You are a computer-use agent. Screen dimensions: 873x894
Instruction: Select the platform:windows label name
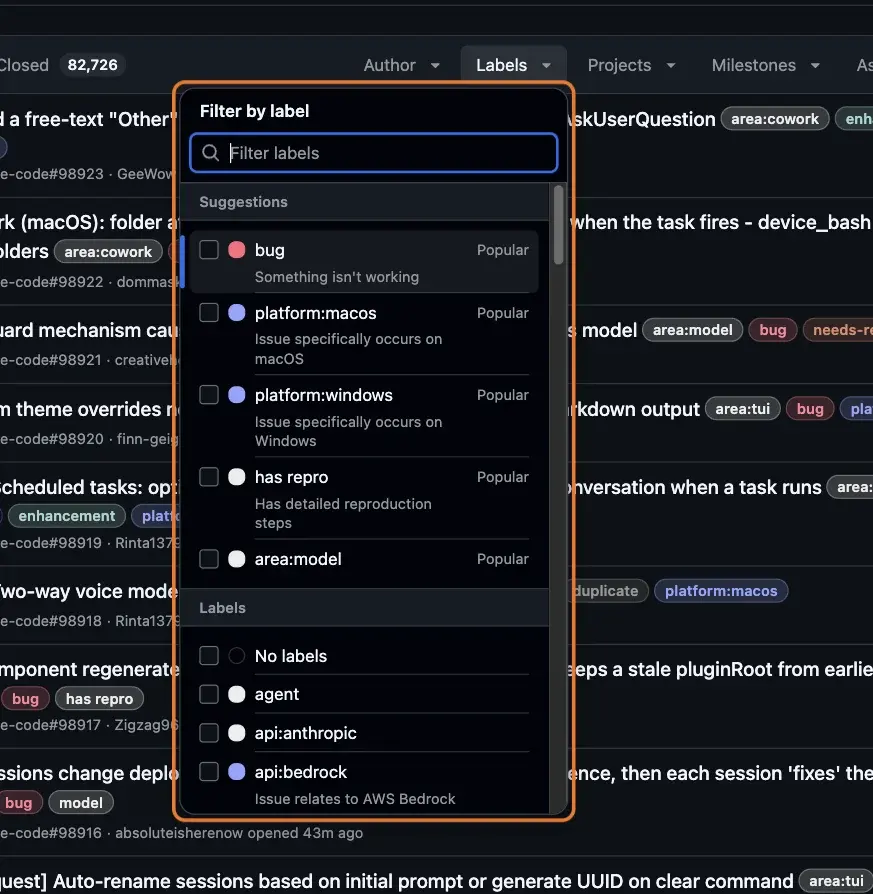[323, 395]
